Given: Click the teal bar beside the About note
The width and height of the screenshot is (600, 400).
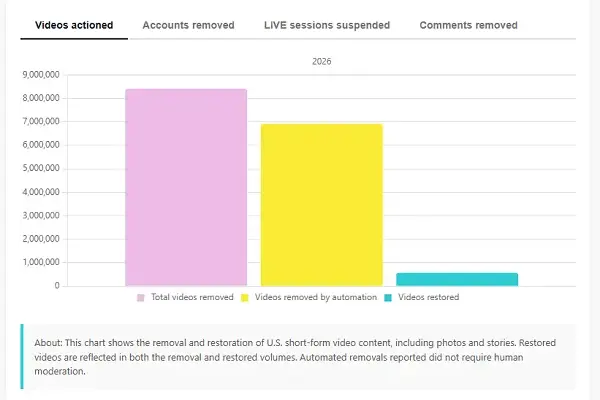Looking at the screenshot, I should coord(22,356).
